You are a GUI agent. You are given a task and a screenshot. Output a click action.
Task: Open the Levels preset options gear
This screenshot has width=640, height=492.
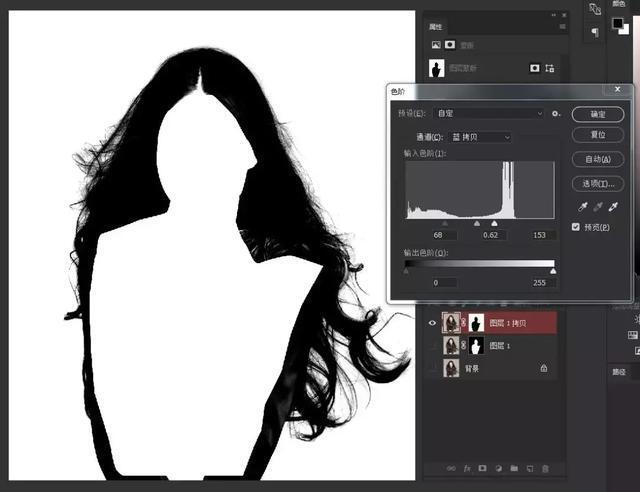click(555, 114)
